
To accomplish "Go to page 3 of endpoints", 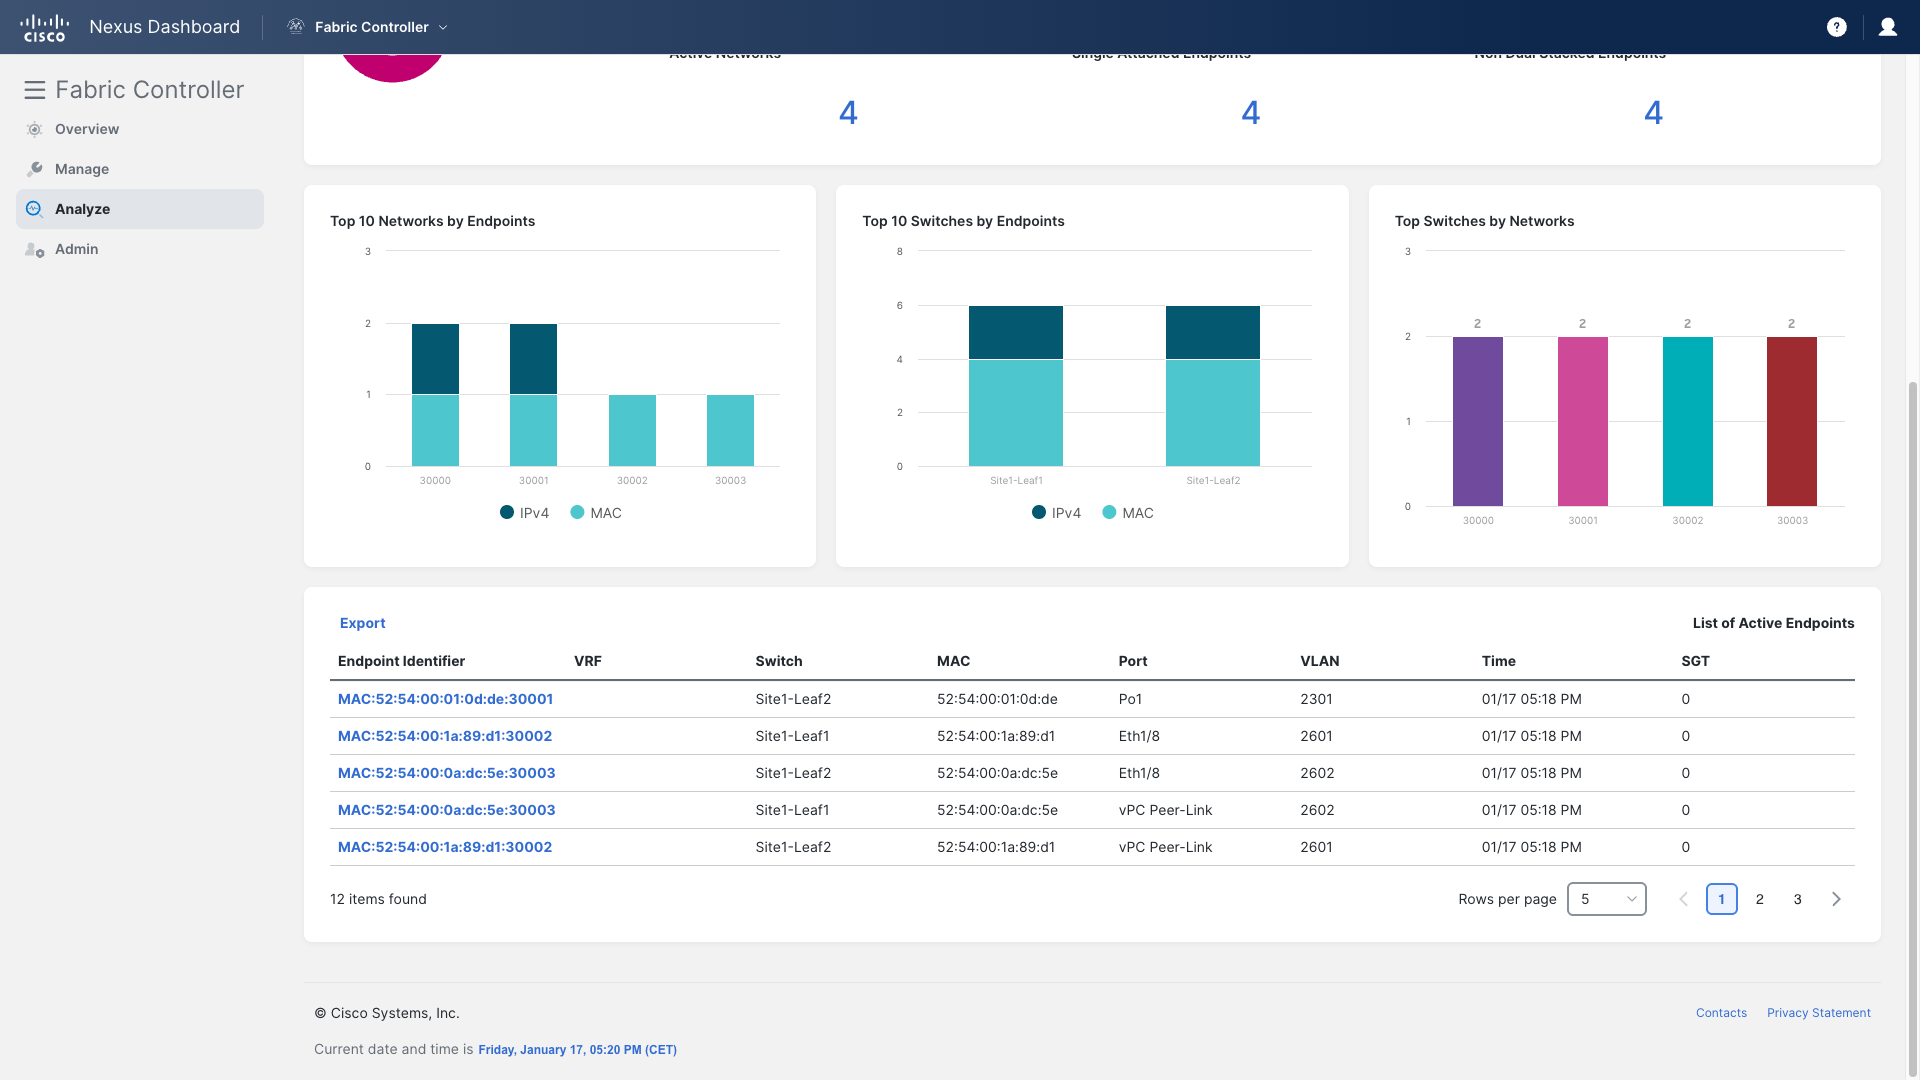I will (x=1798, y=899).
